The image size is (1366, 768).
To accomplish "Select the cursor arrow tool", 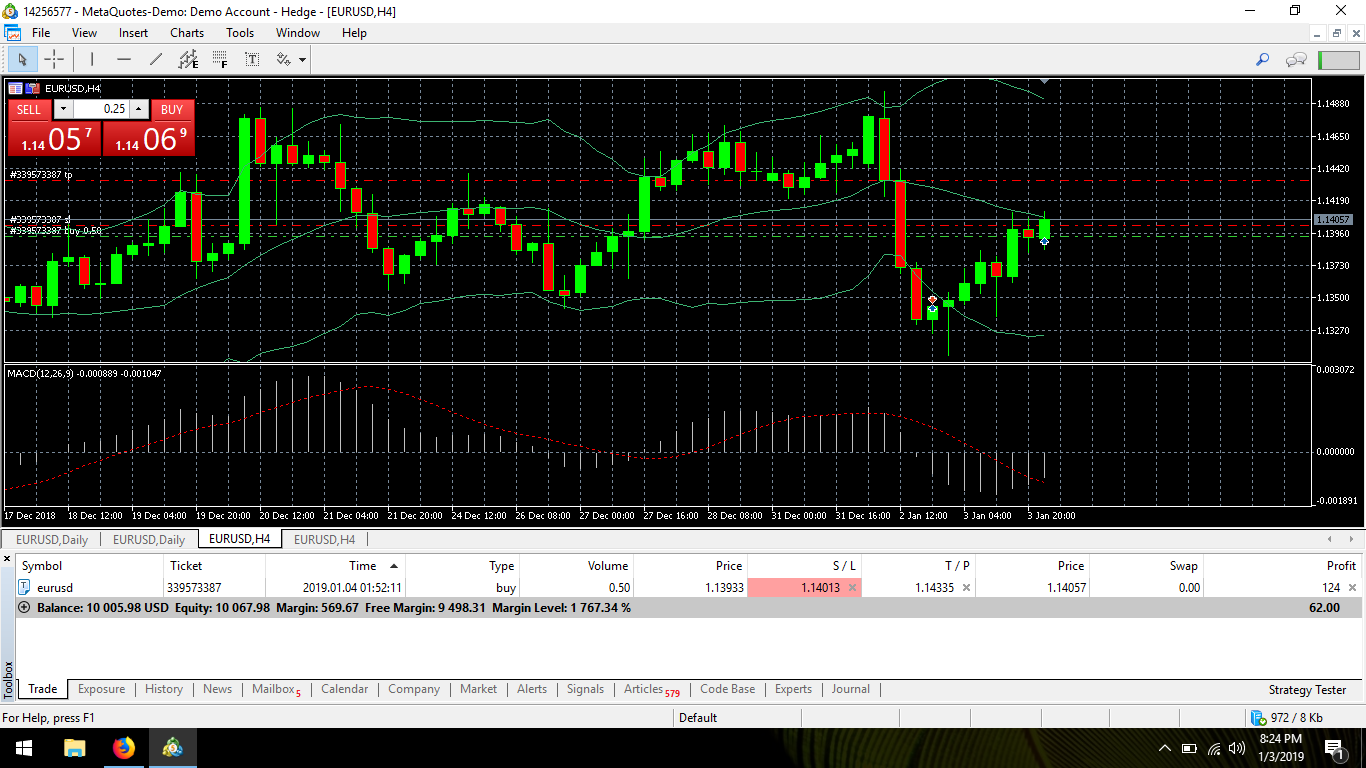I will click(22, 59).
